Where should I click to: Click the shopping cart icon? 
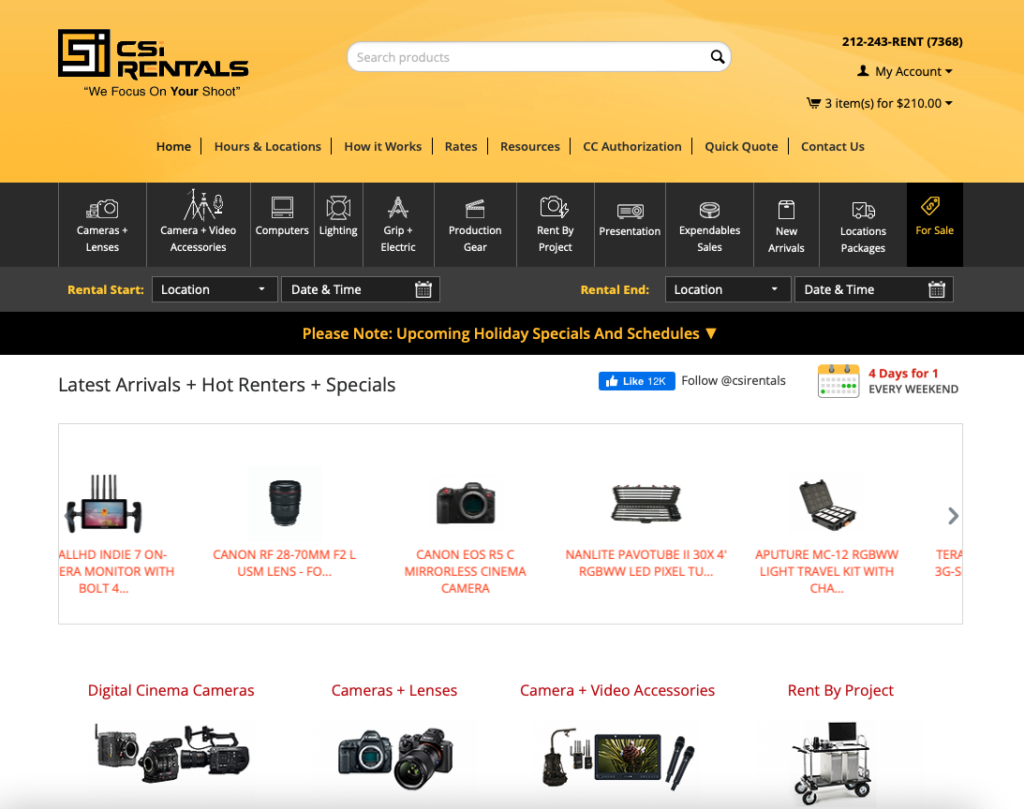[x=813, y=103]
